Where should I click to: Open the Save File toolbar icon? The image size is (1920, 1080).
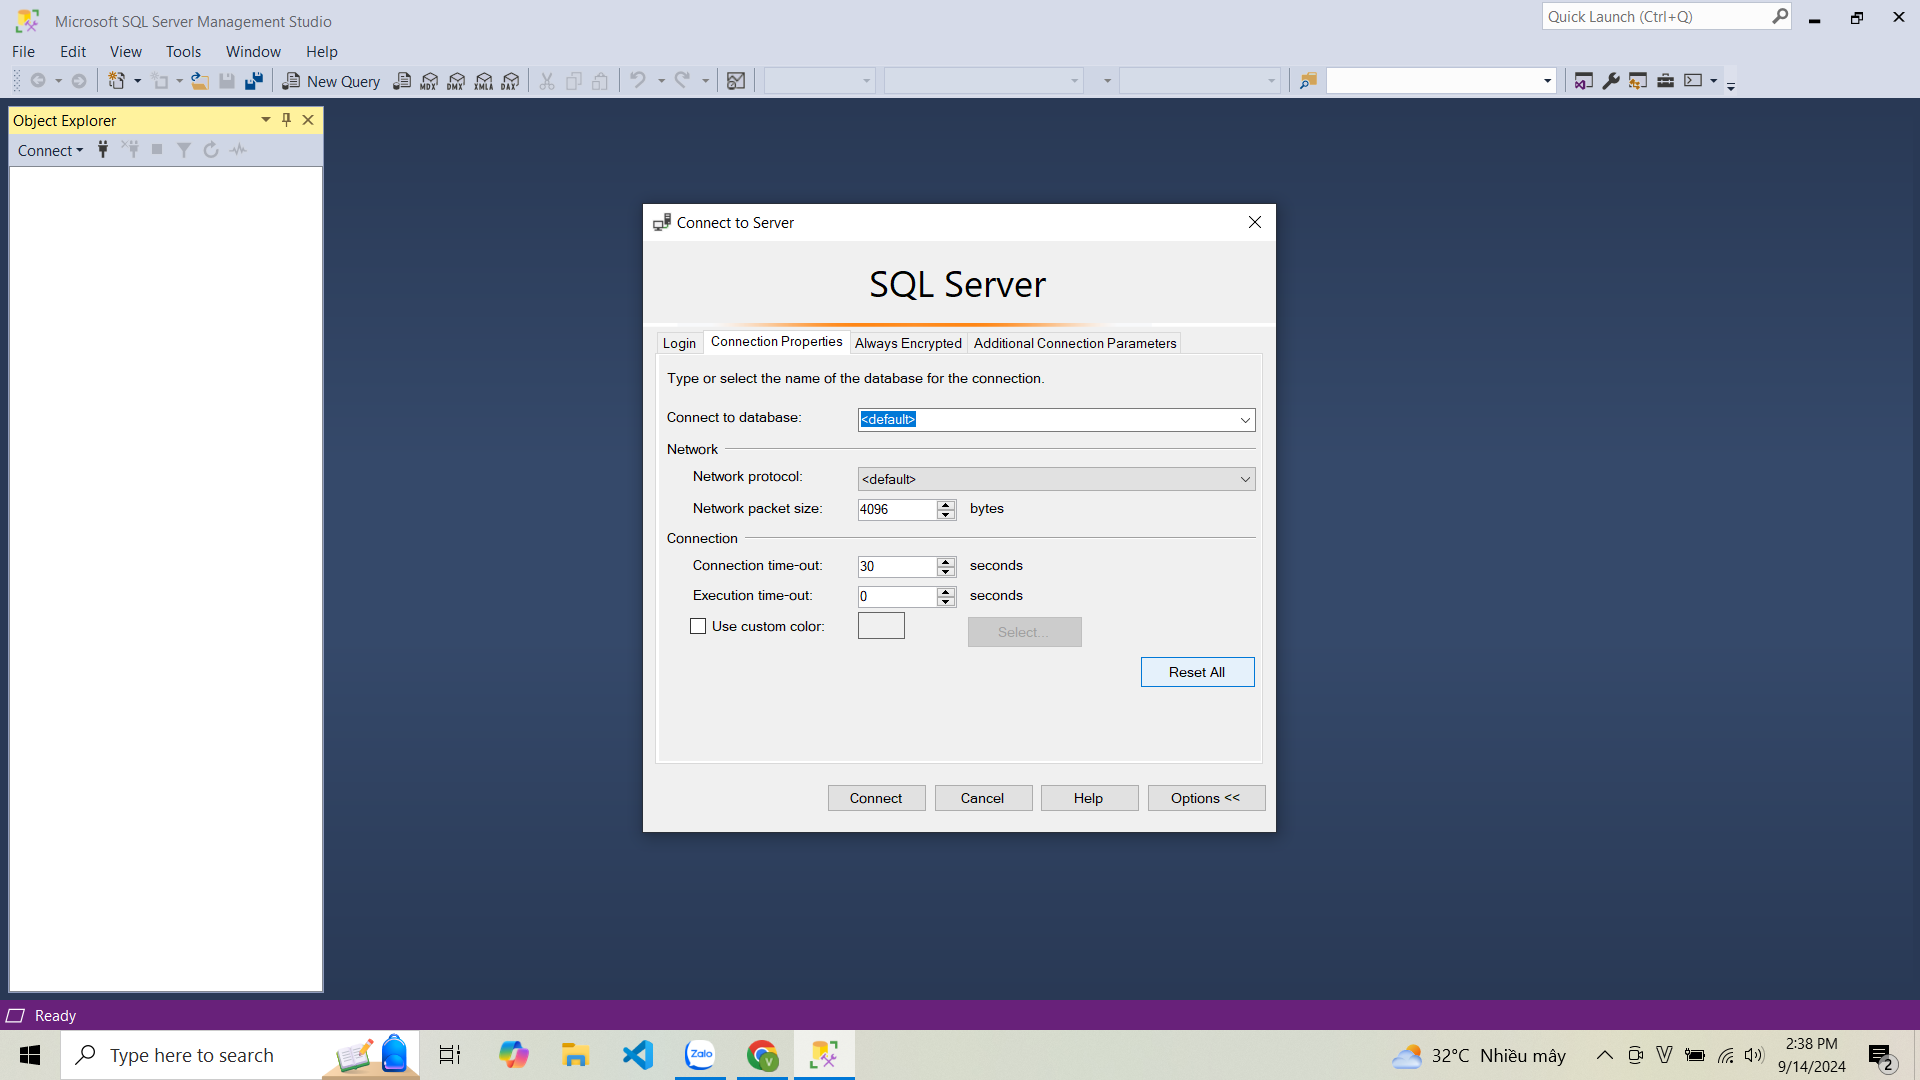(227, 80)
